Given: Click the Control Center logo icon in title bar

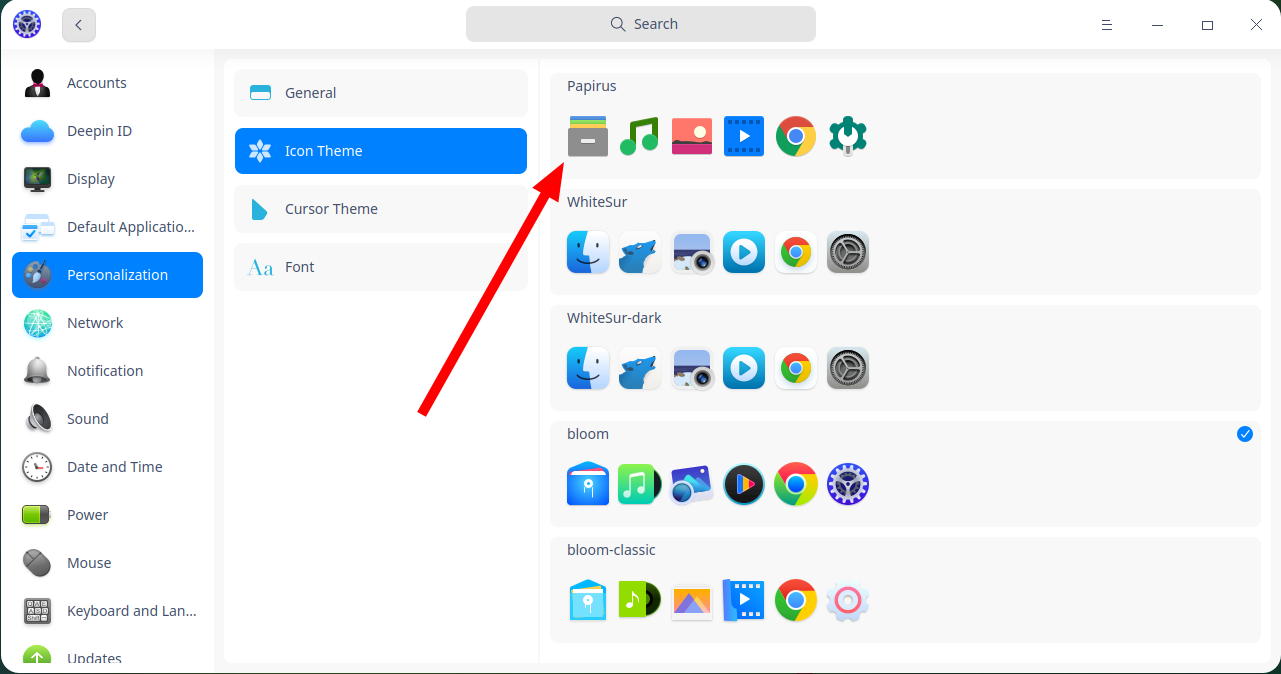Looking at the screenshot, I should click(27, 24).
